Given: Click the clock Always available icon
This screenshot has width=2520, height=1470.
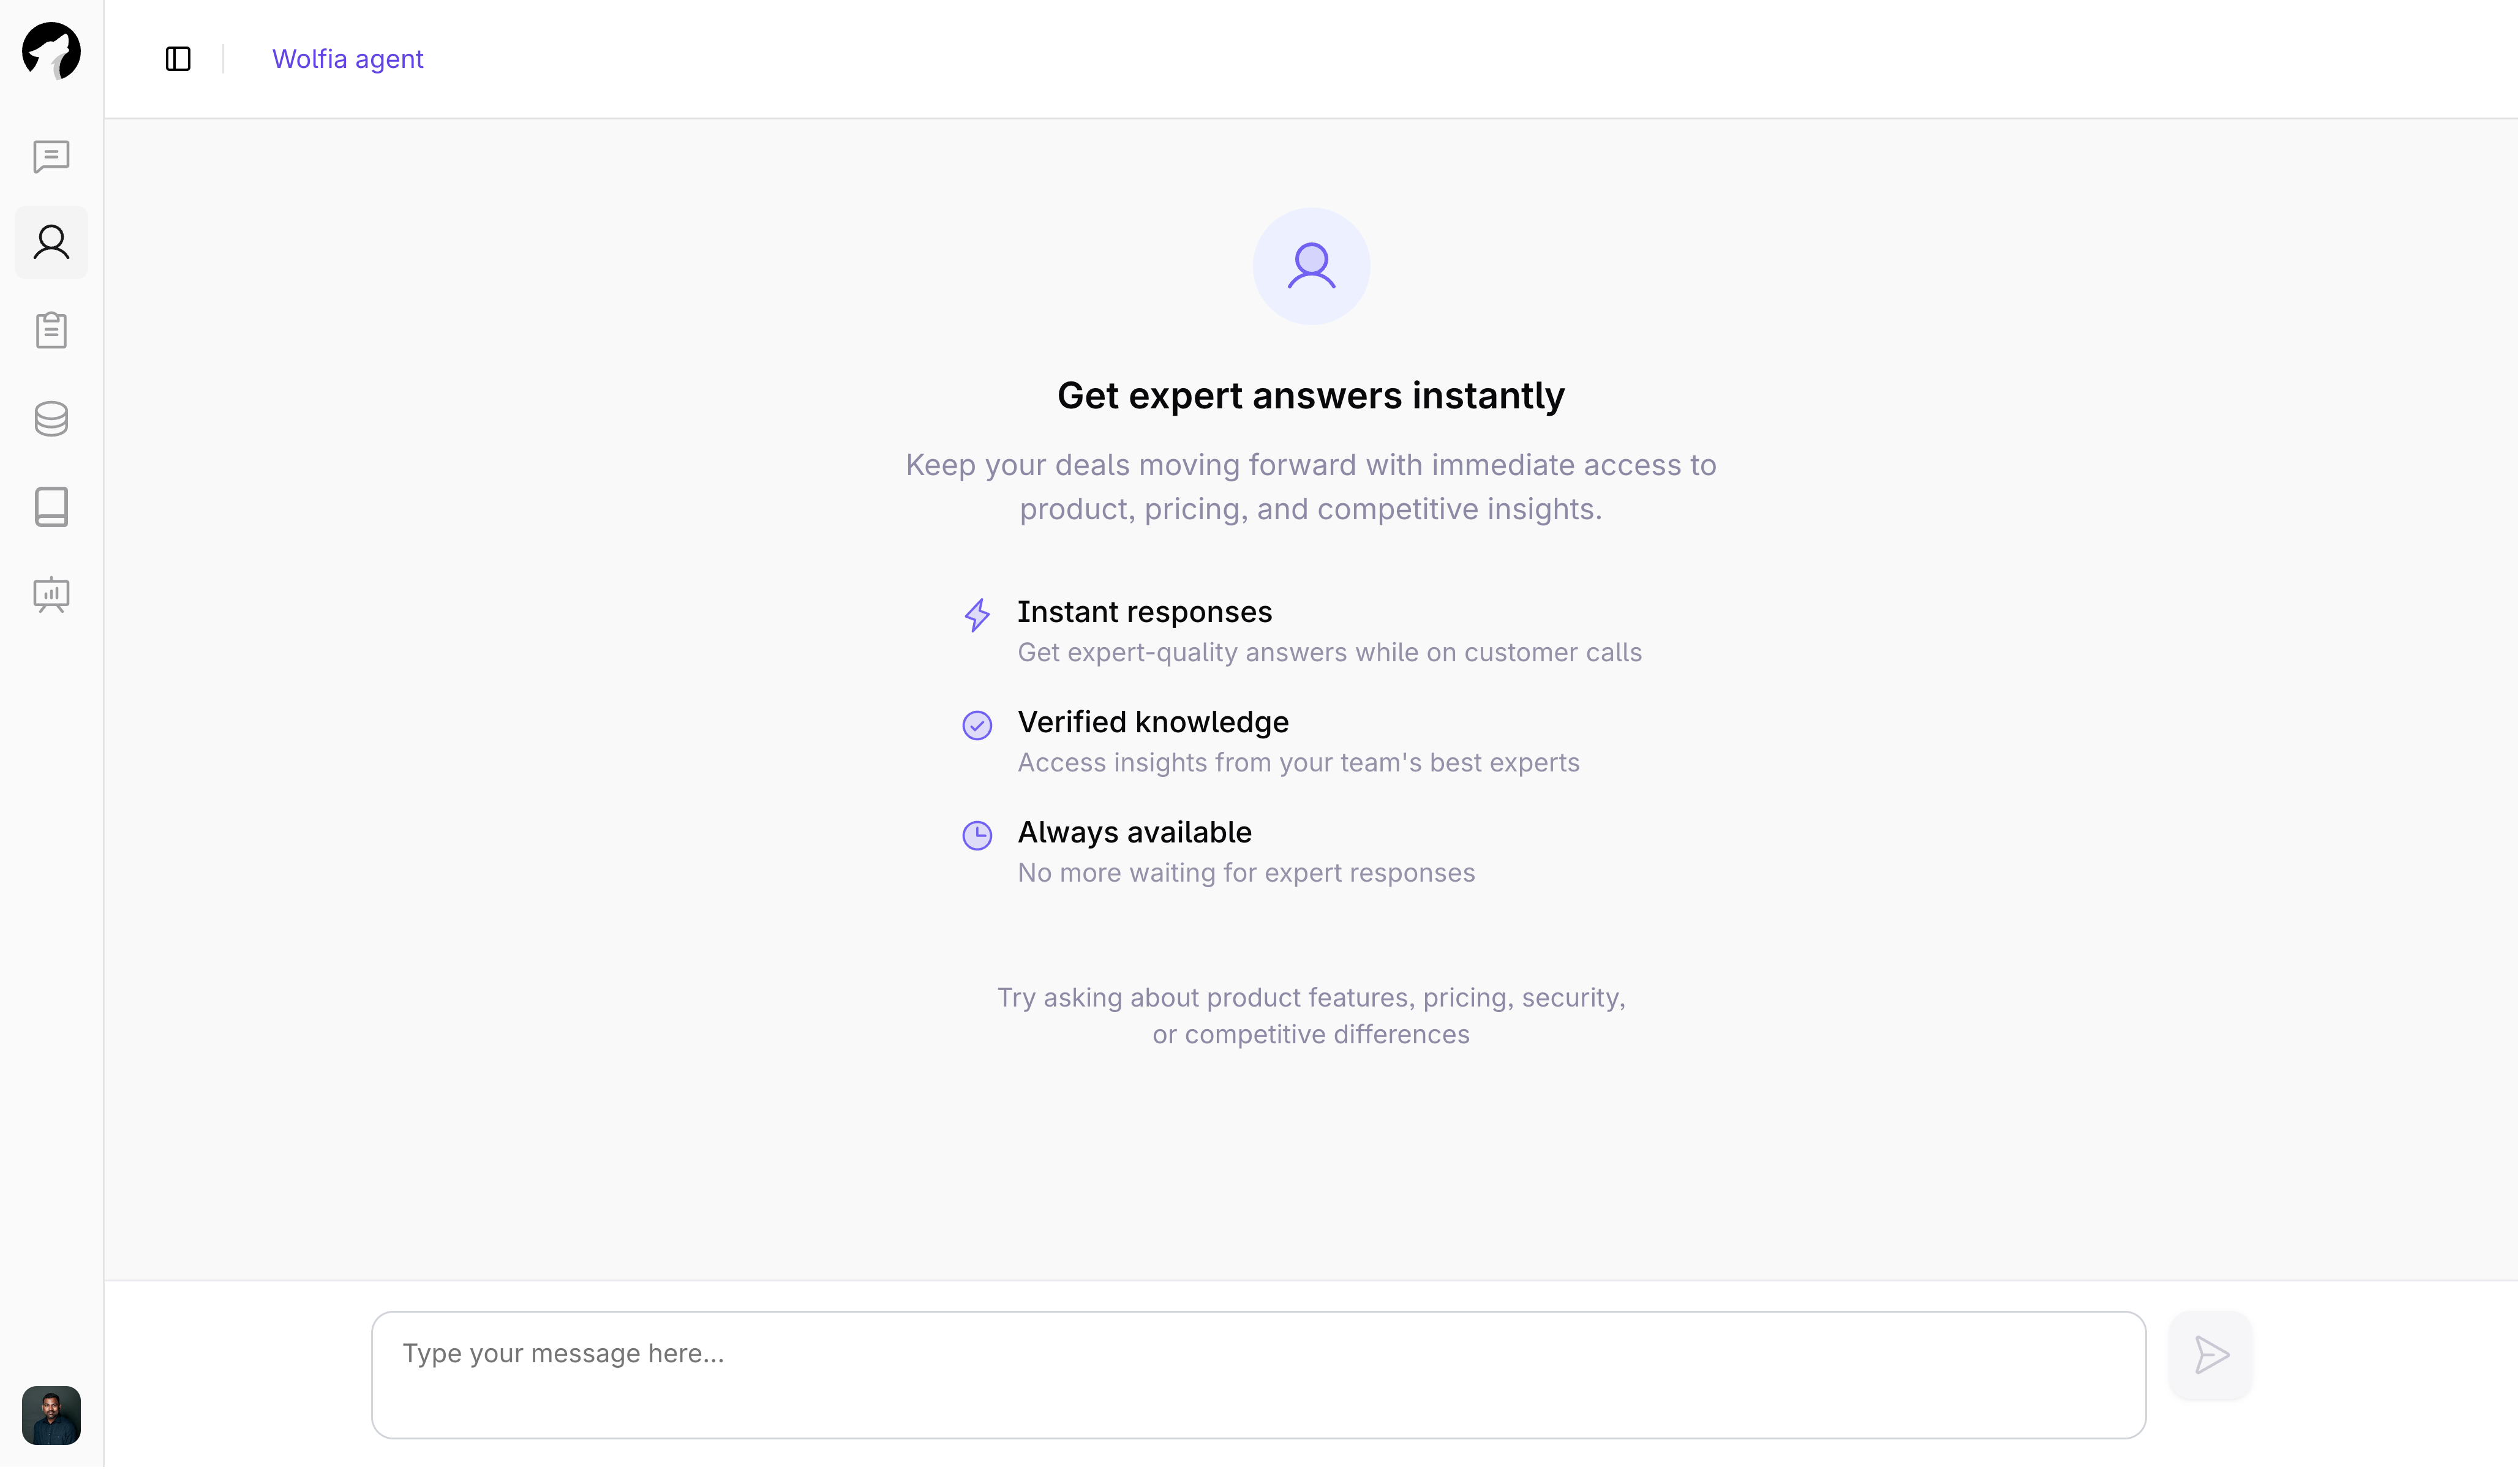Looking at the screenshot, I should pos(977,835).
